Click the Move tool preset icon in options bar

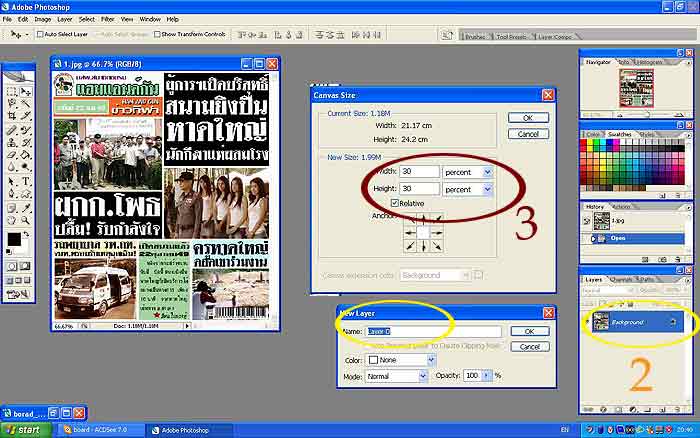click(x=17, y=33)
